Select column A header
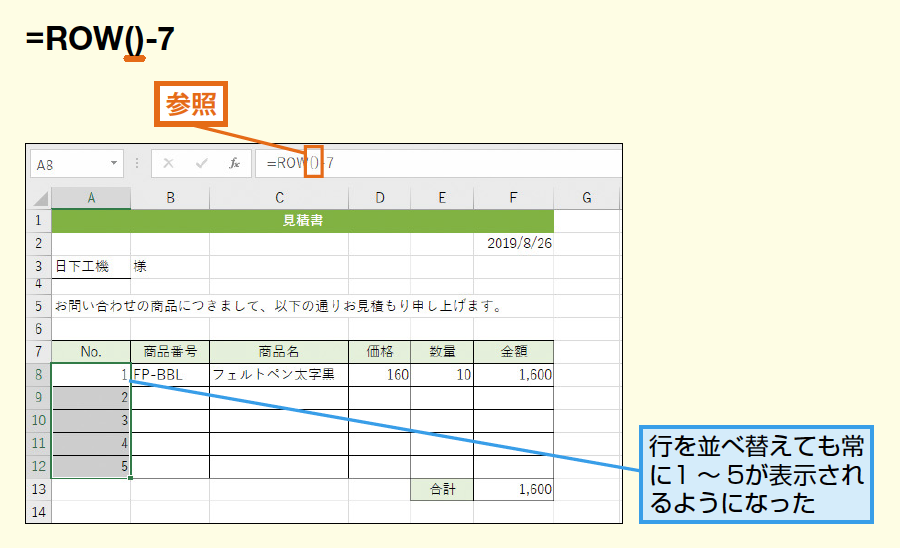900x548 pixels. click(x=91, y=199)
